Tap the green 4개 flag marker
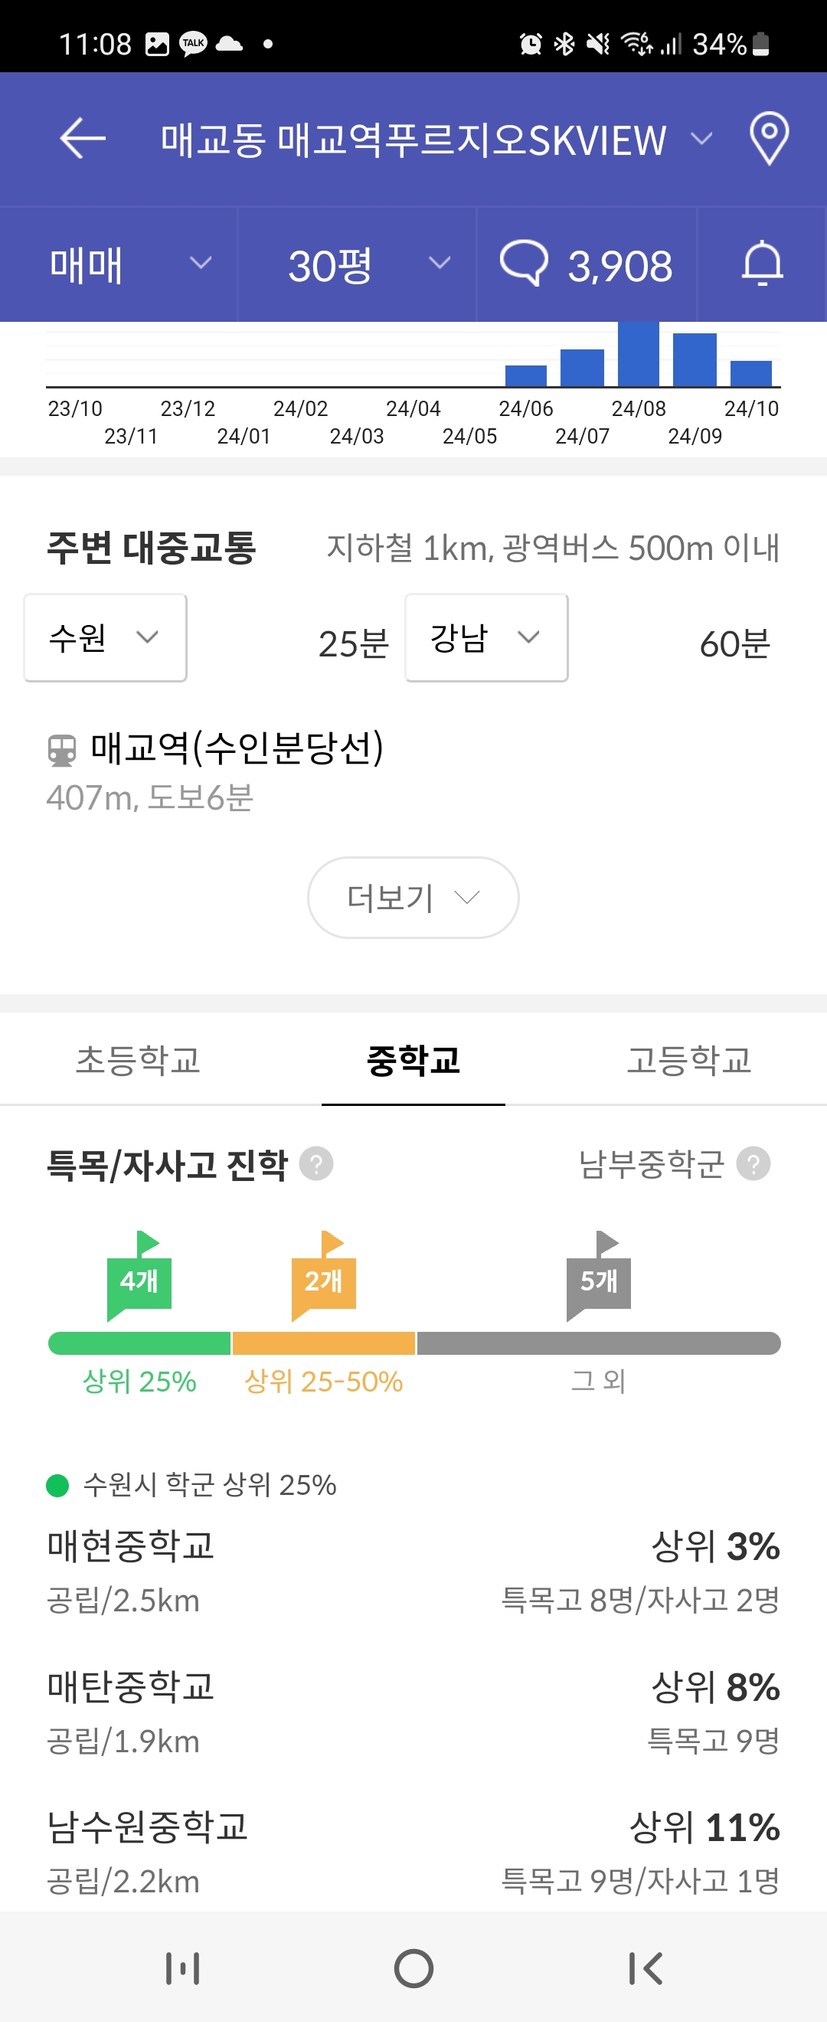The width and height of the screenshot is (827, 2022). (139, 1275)
